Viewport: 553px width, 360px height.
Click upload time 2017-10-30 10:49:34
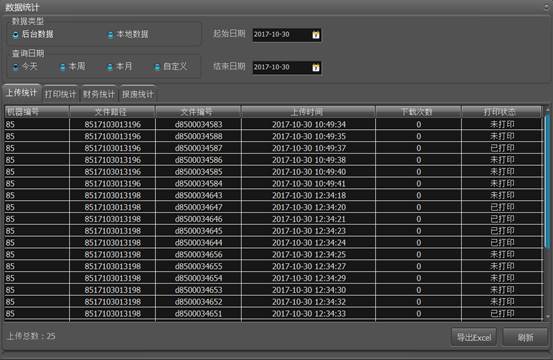click(309, 124)
